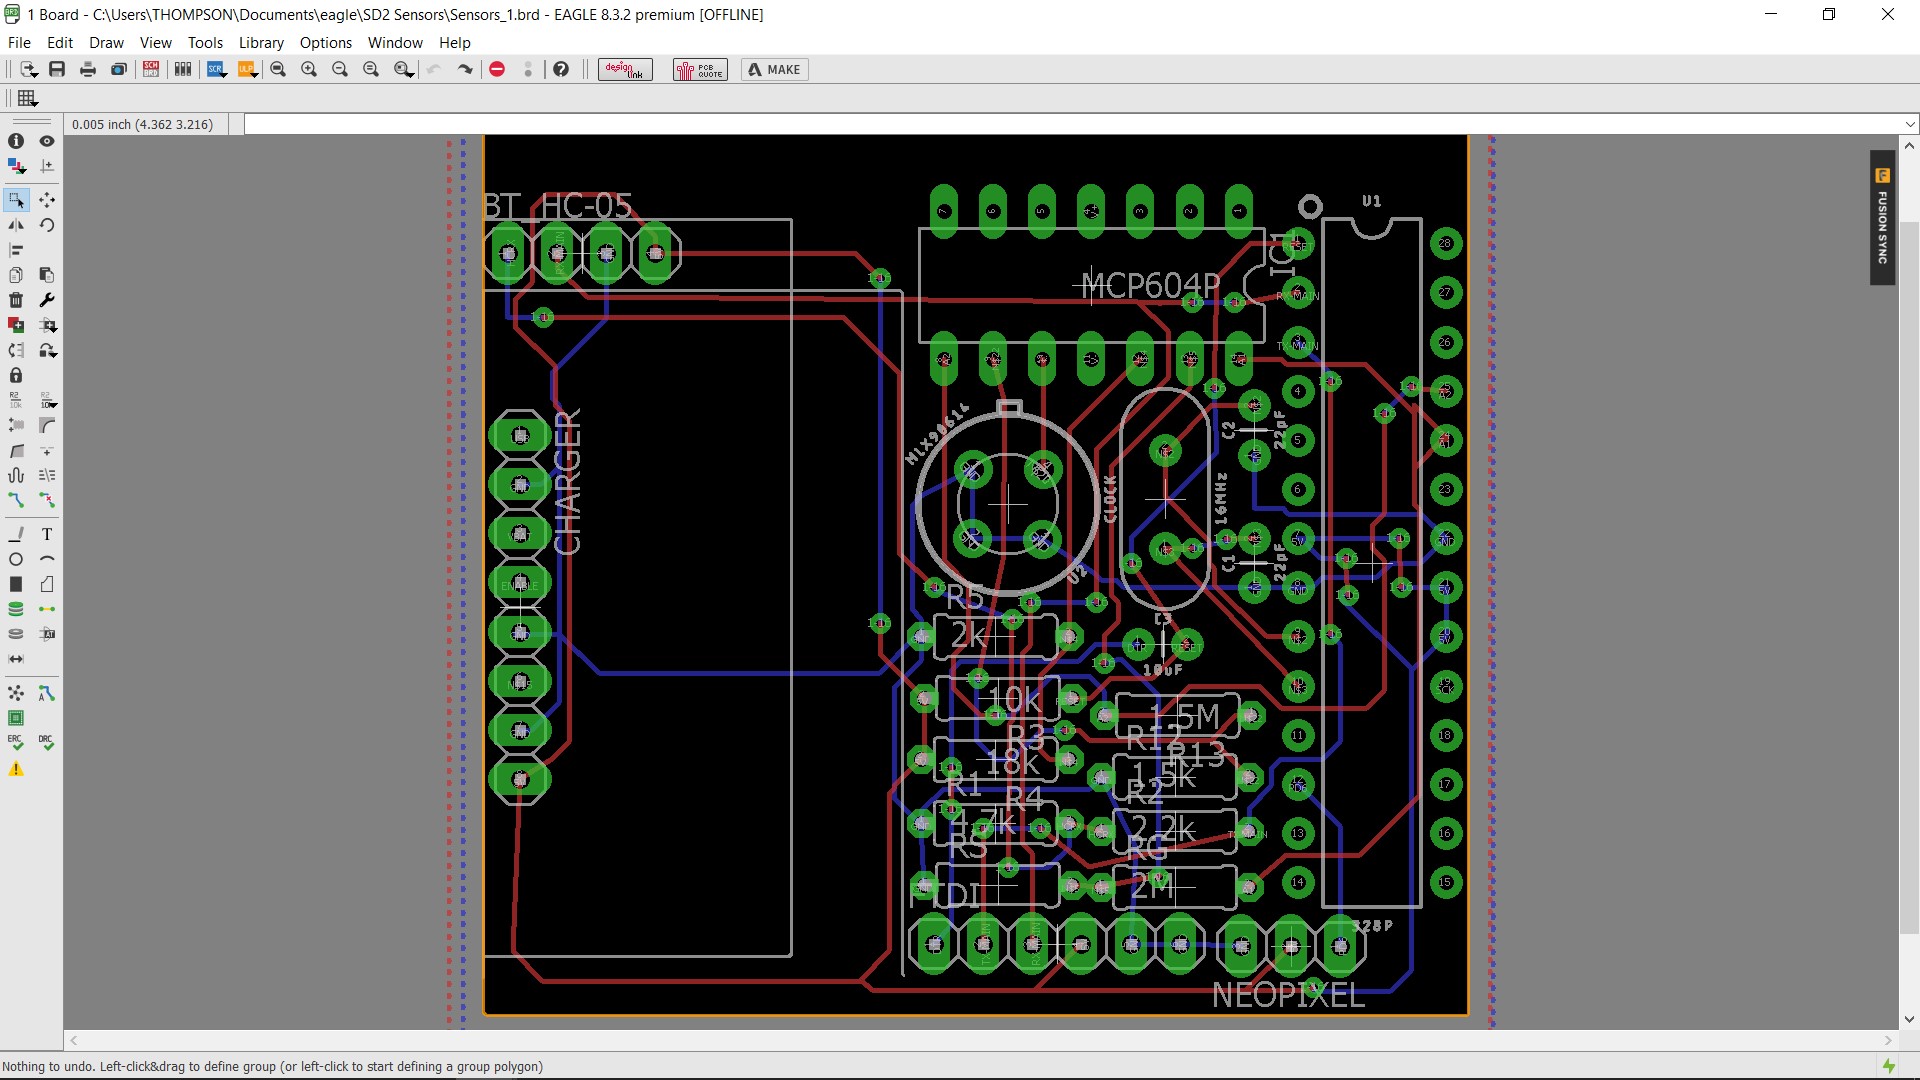Click the red Stop command button
The height and width of the screenshot is (1080, 1920).
[x=497, y=69]
